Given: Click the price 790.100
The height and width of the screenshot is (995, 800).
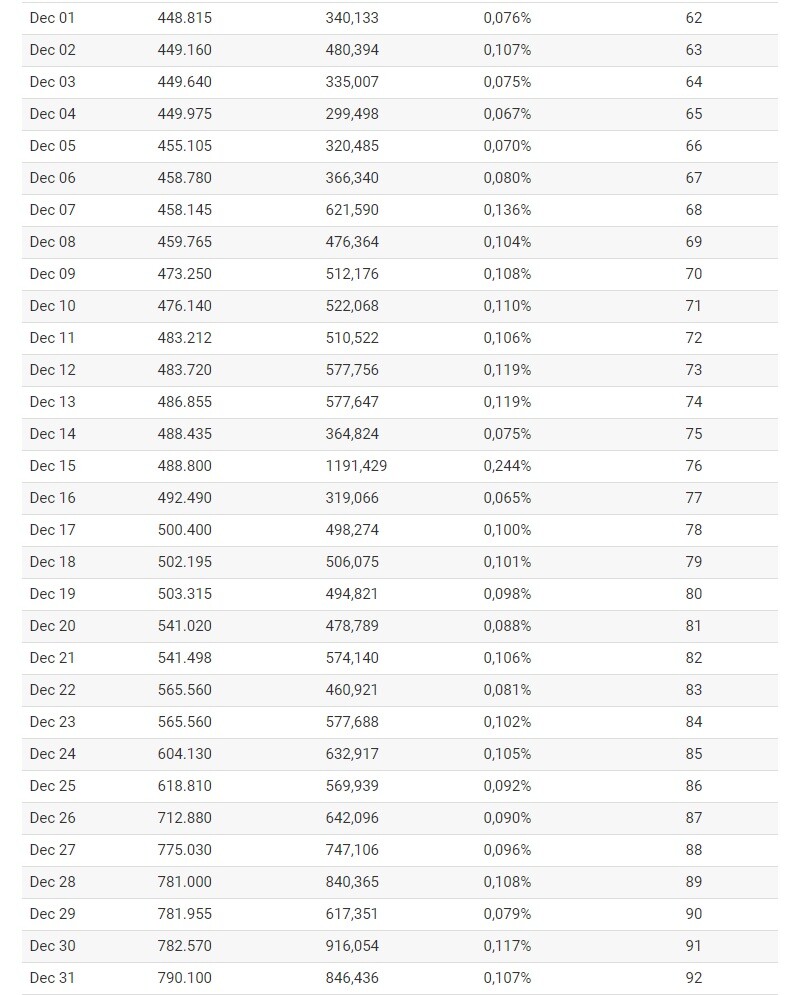Looking at the screenshot, I should coord(185,978).
